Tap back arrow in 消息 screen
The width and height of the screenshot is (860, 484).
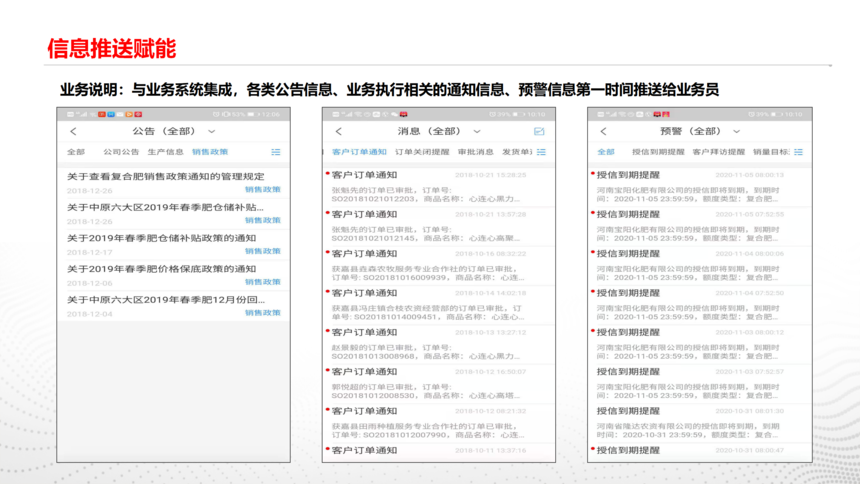click(338, 132)
